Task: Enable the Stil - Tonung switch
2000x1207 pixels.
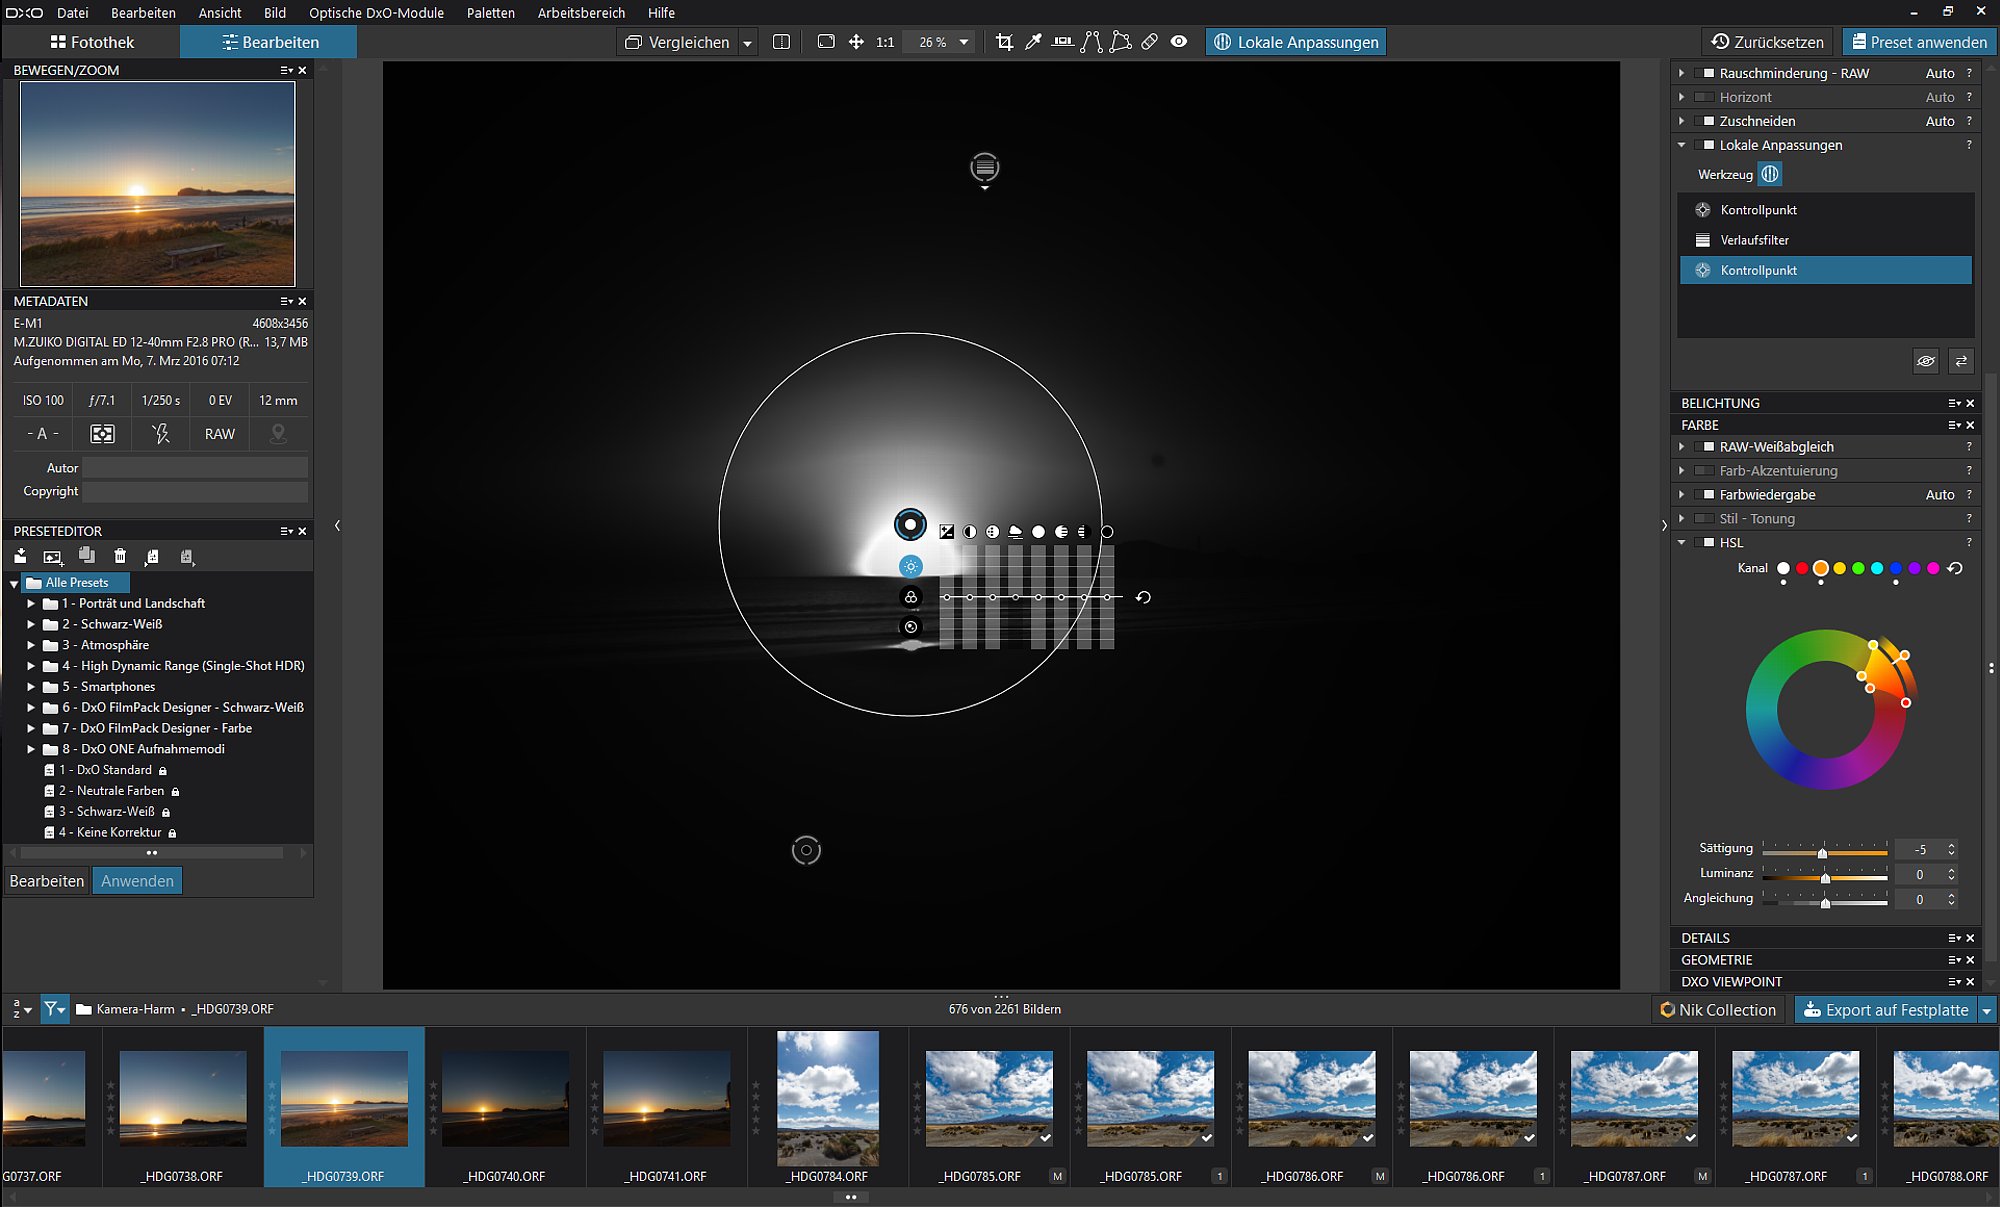Action: (x=1704, y=519)
